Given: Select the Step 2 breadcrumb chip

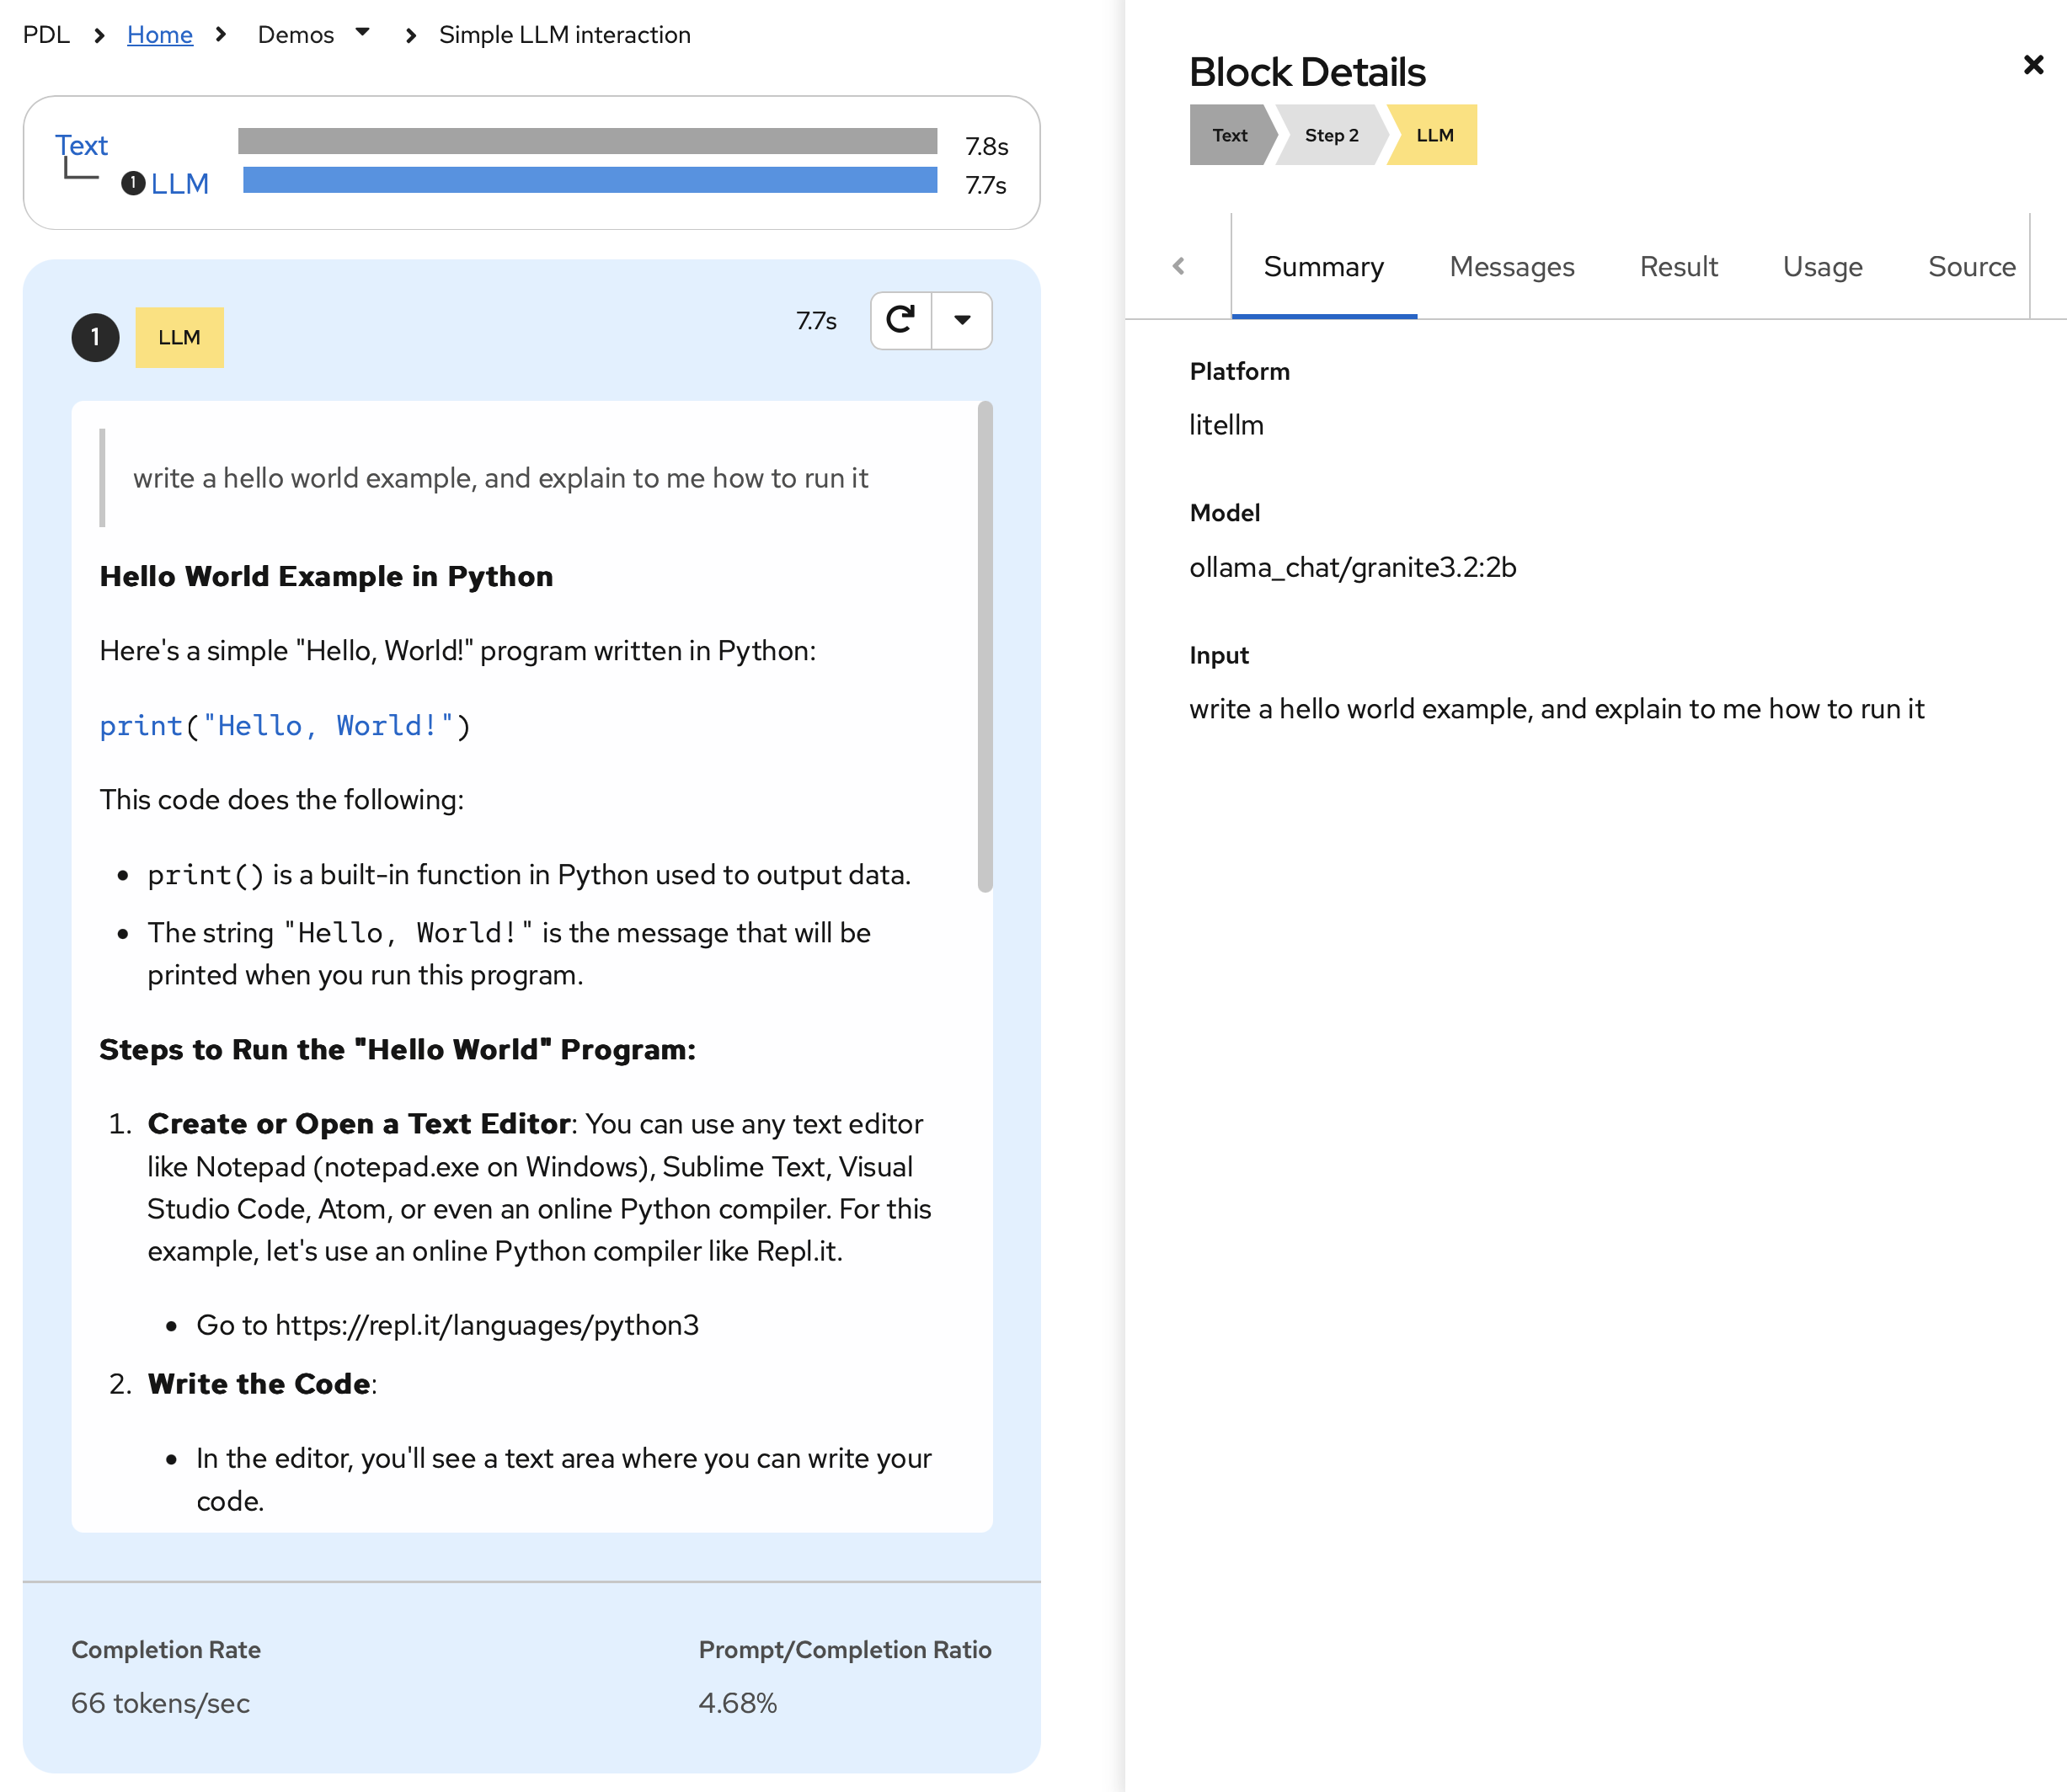Looking at the screenshot, I should click(x=1331, y=135).
